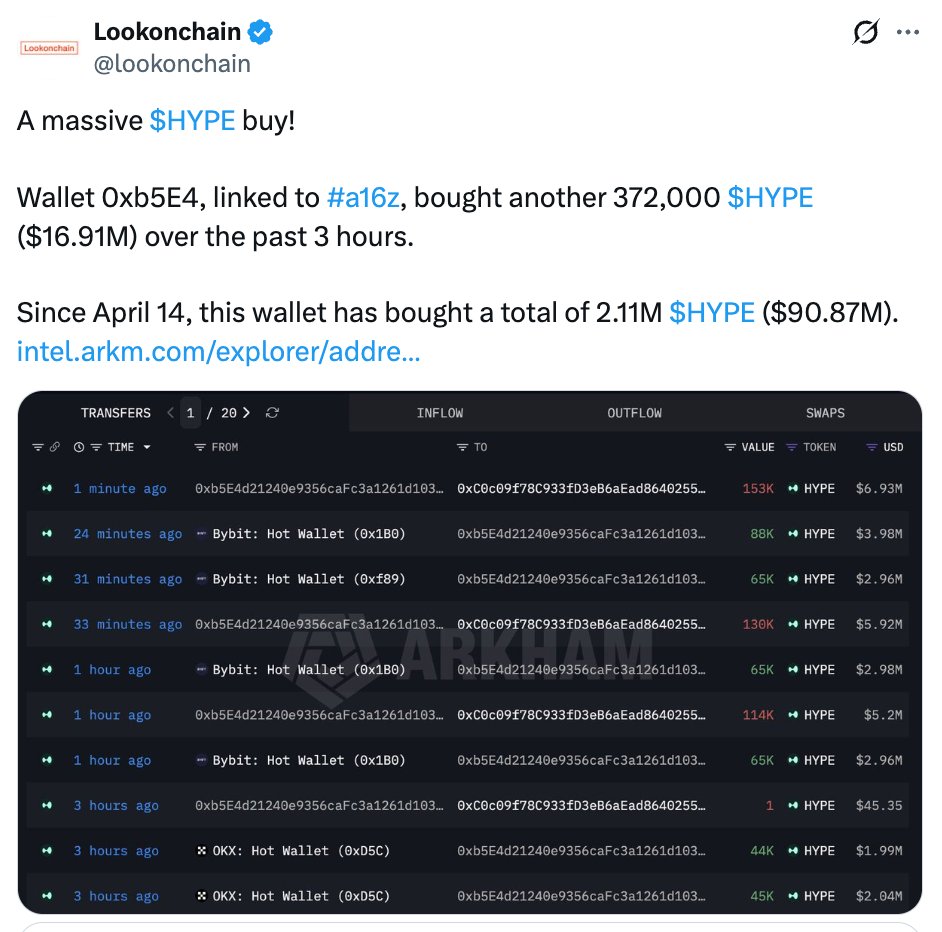
Task: Click the #a16z hashtag link
Action: [x=363, y=198]
